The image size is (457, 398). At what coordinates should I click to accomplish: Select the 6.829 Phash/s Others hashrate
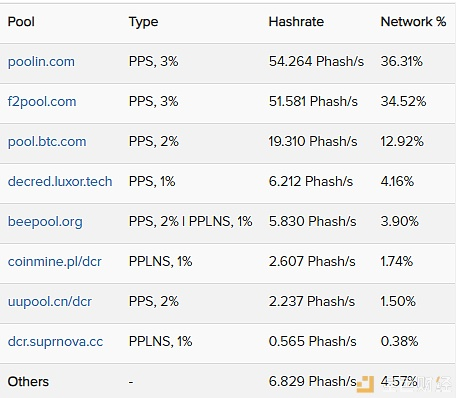click(313, 381)
